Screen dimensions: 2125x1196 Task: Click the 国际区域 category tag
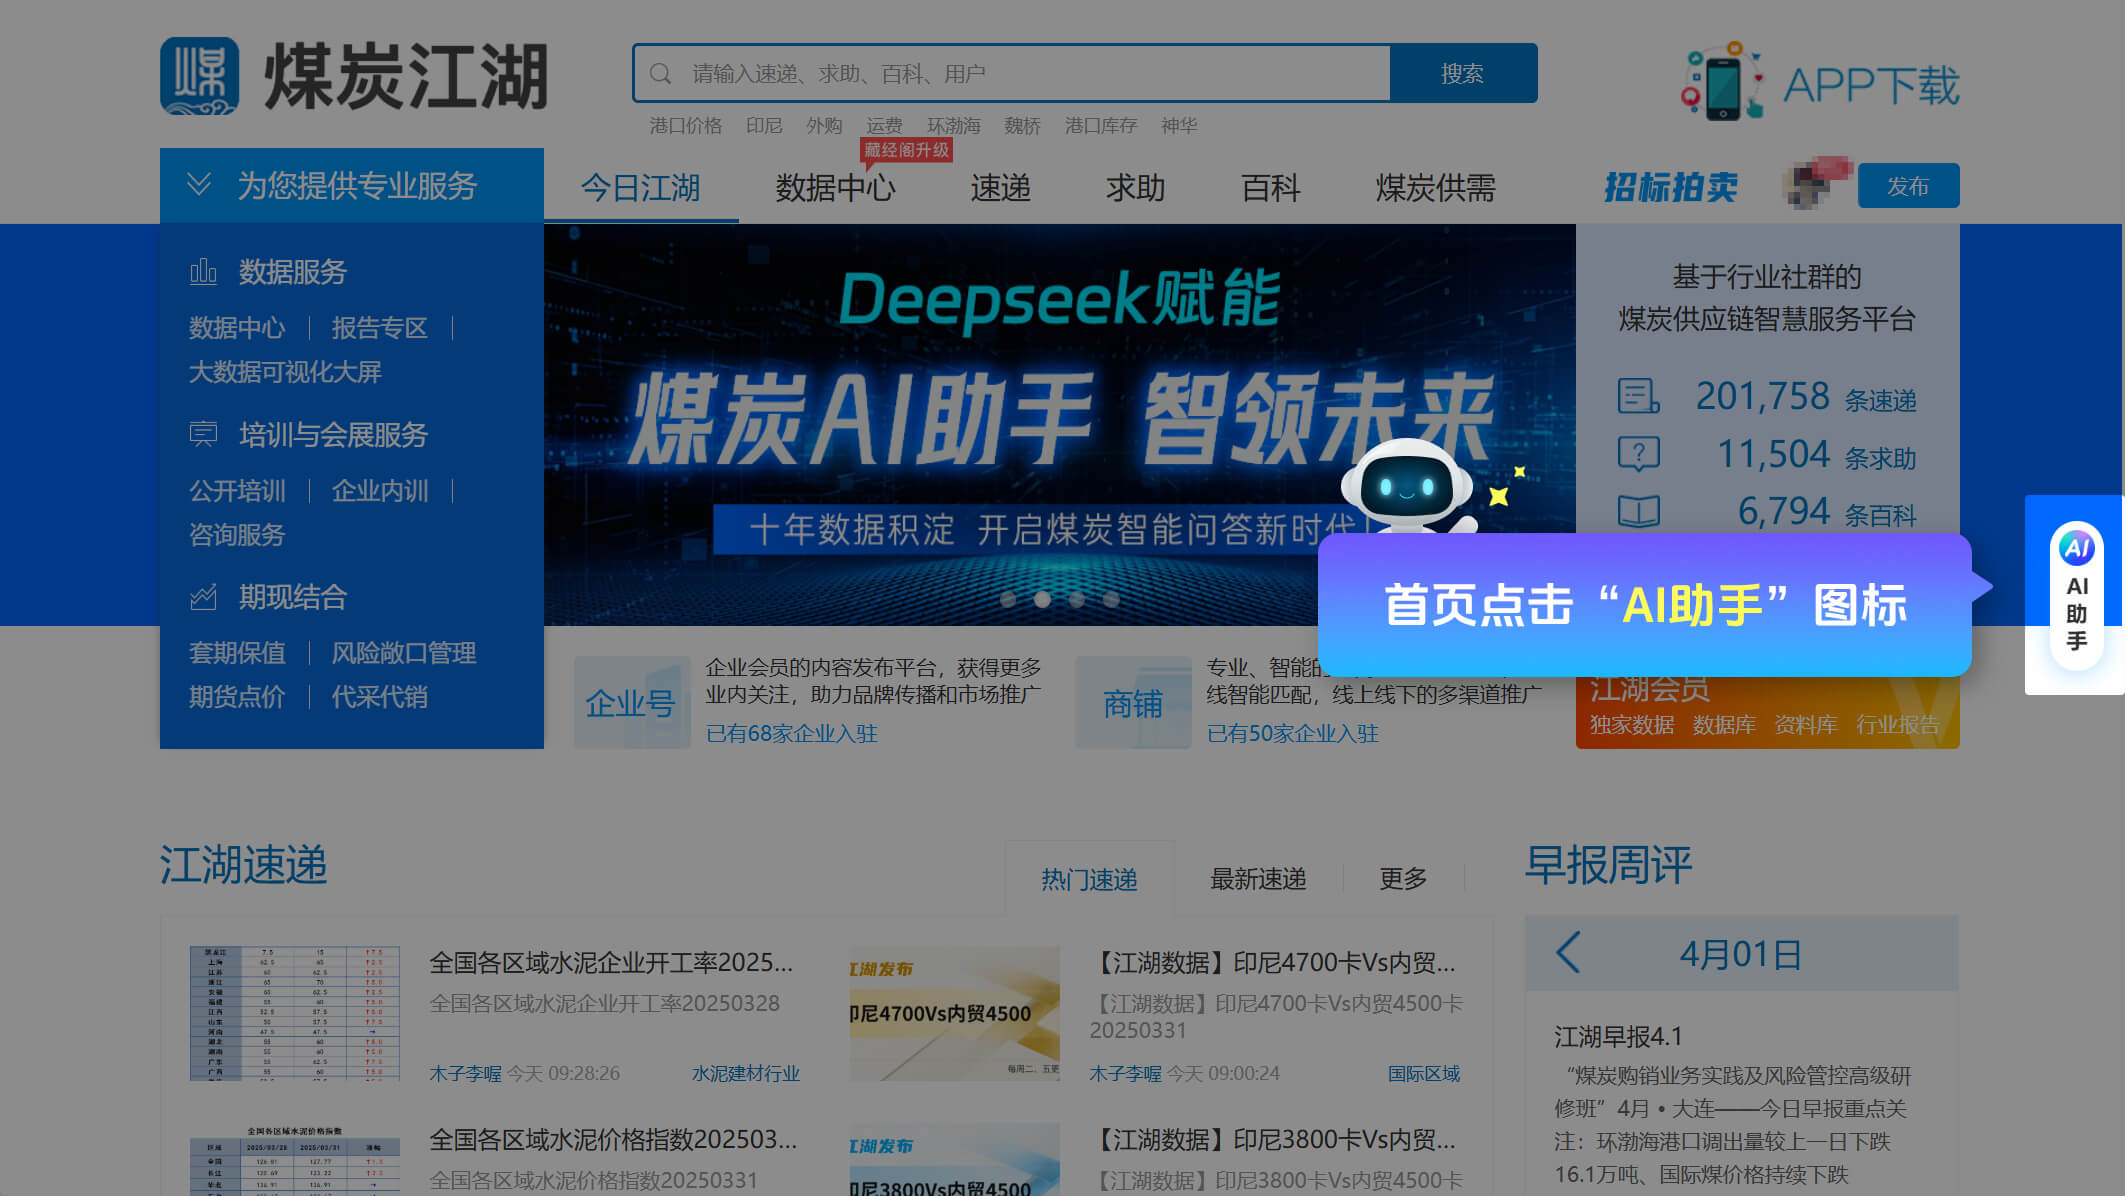(1424, 1073)
